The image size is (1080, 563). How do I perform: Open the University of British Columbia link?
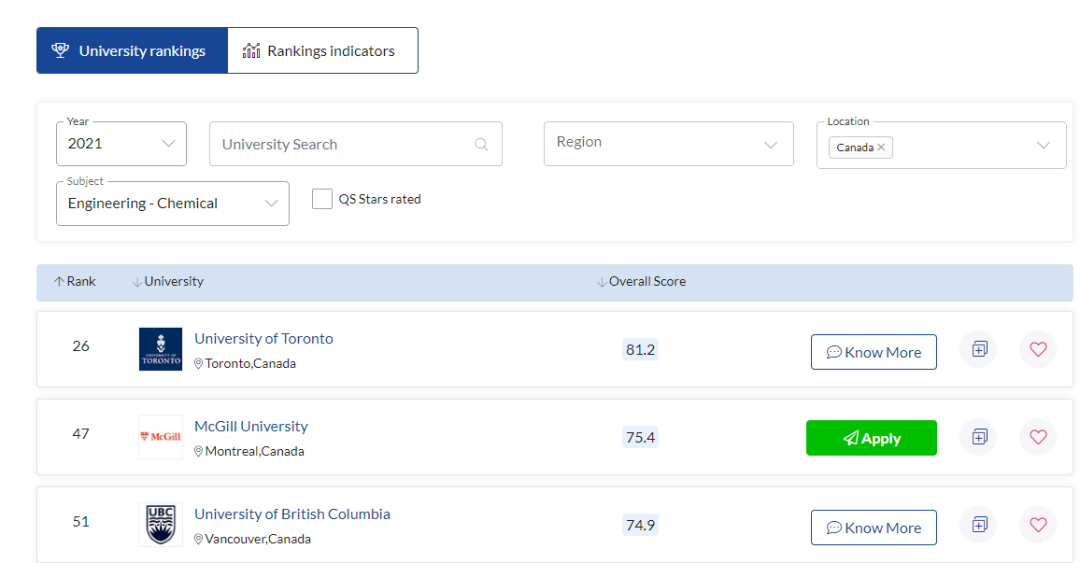pyautogui.click(x=292, y=514)
